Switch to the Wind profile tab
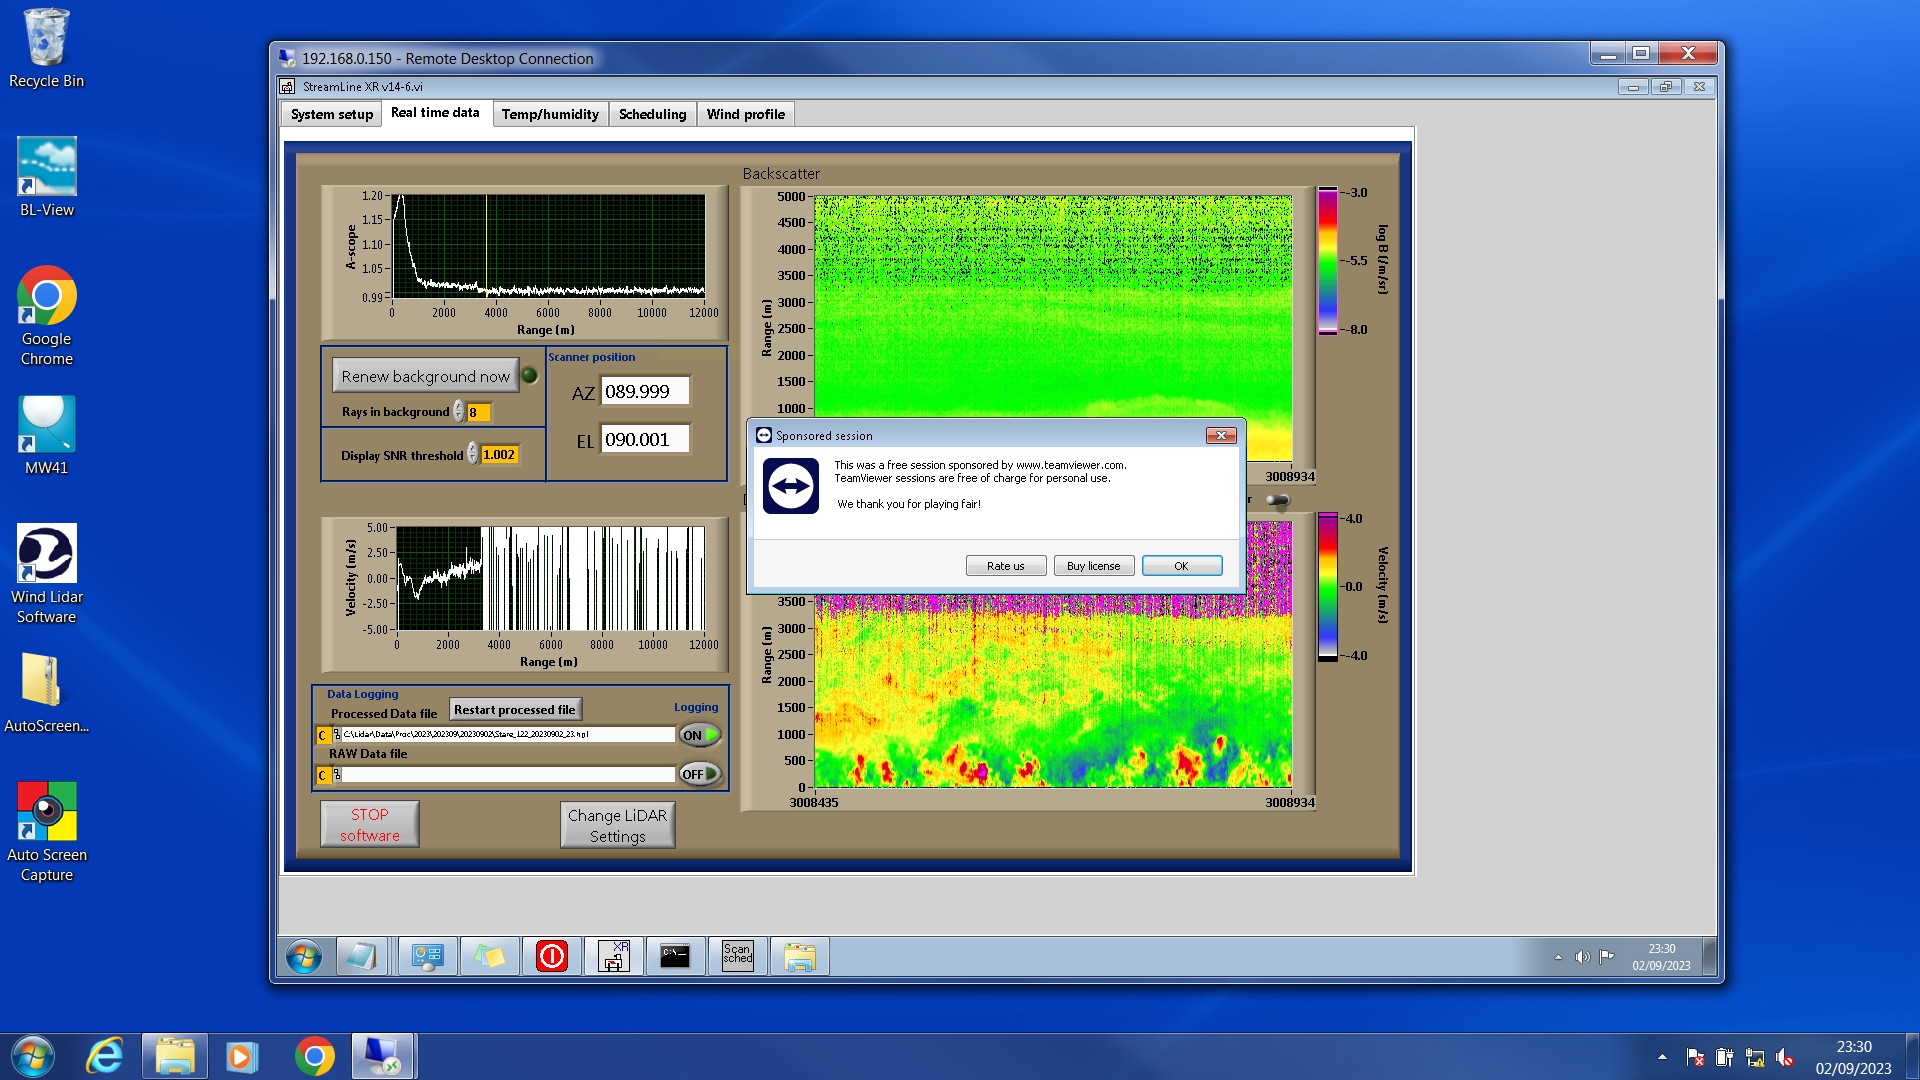 tap(745, 114)
